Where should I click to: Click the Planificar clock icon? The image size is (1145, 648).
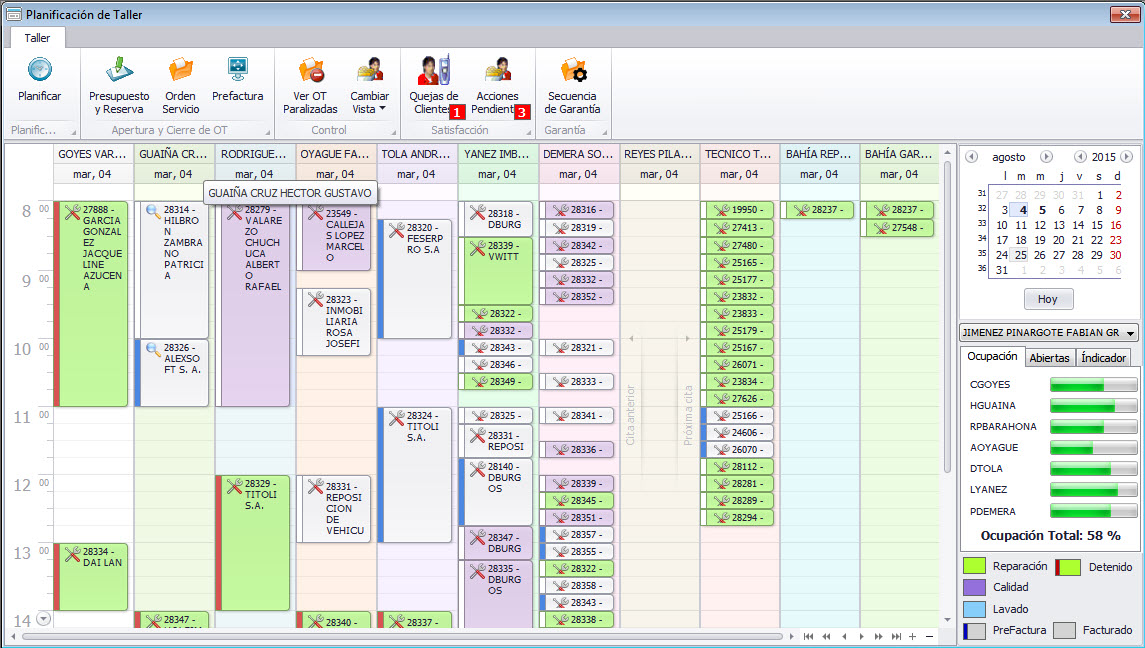tap(39, 70)
